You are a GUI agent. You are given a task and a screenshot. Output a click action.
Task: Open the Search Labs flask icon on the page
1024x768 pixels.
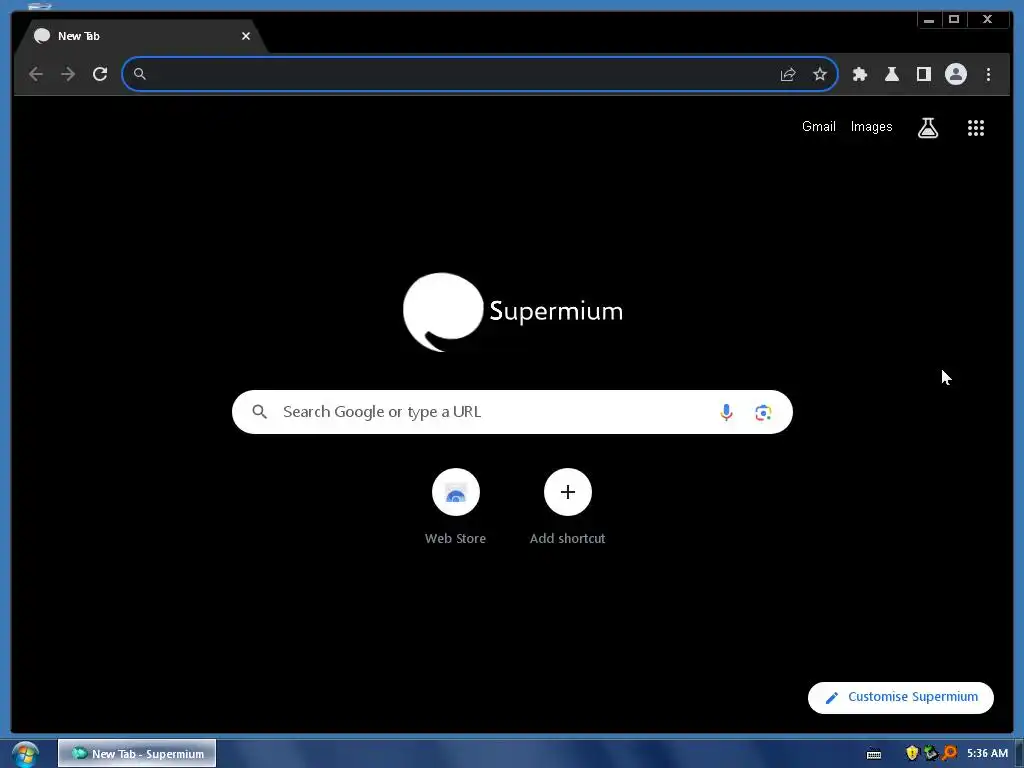click(x=927, y=128)
